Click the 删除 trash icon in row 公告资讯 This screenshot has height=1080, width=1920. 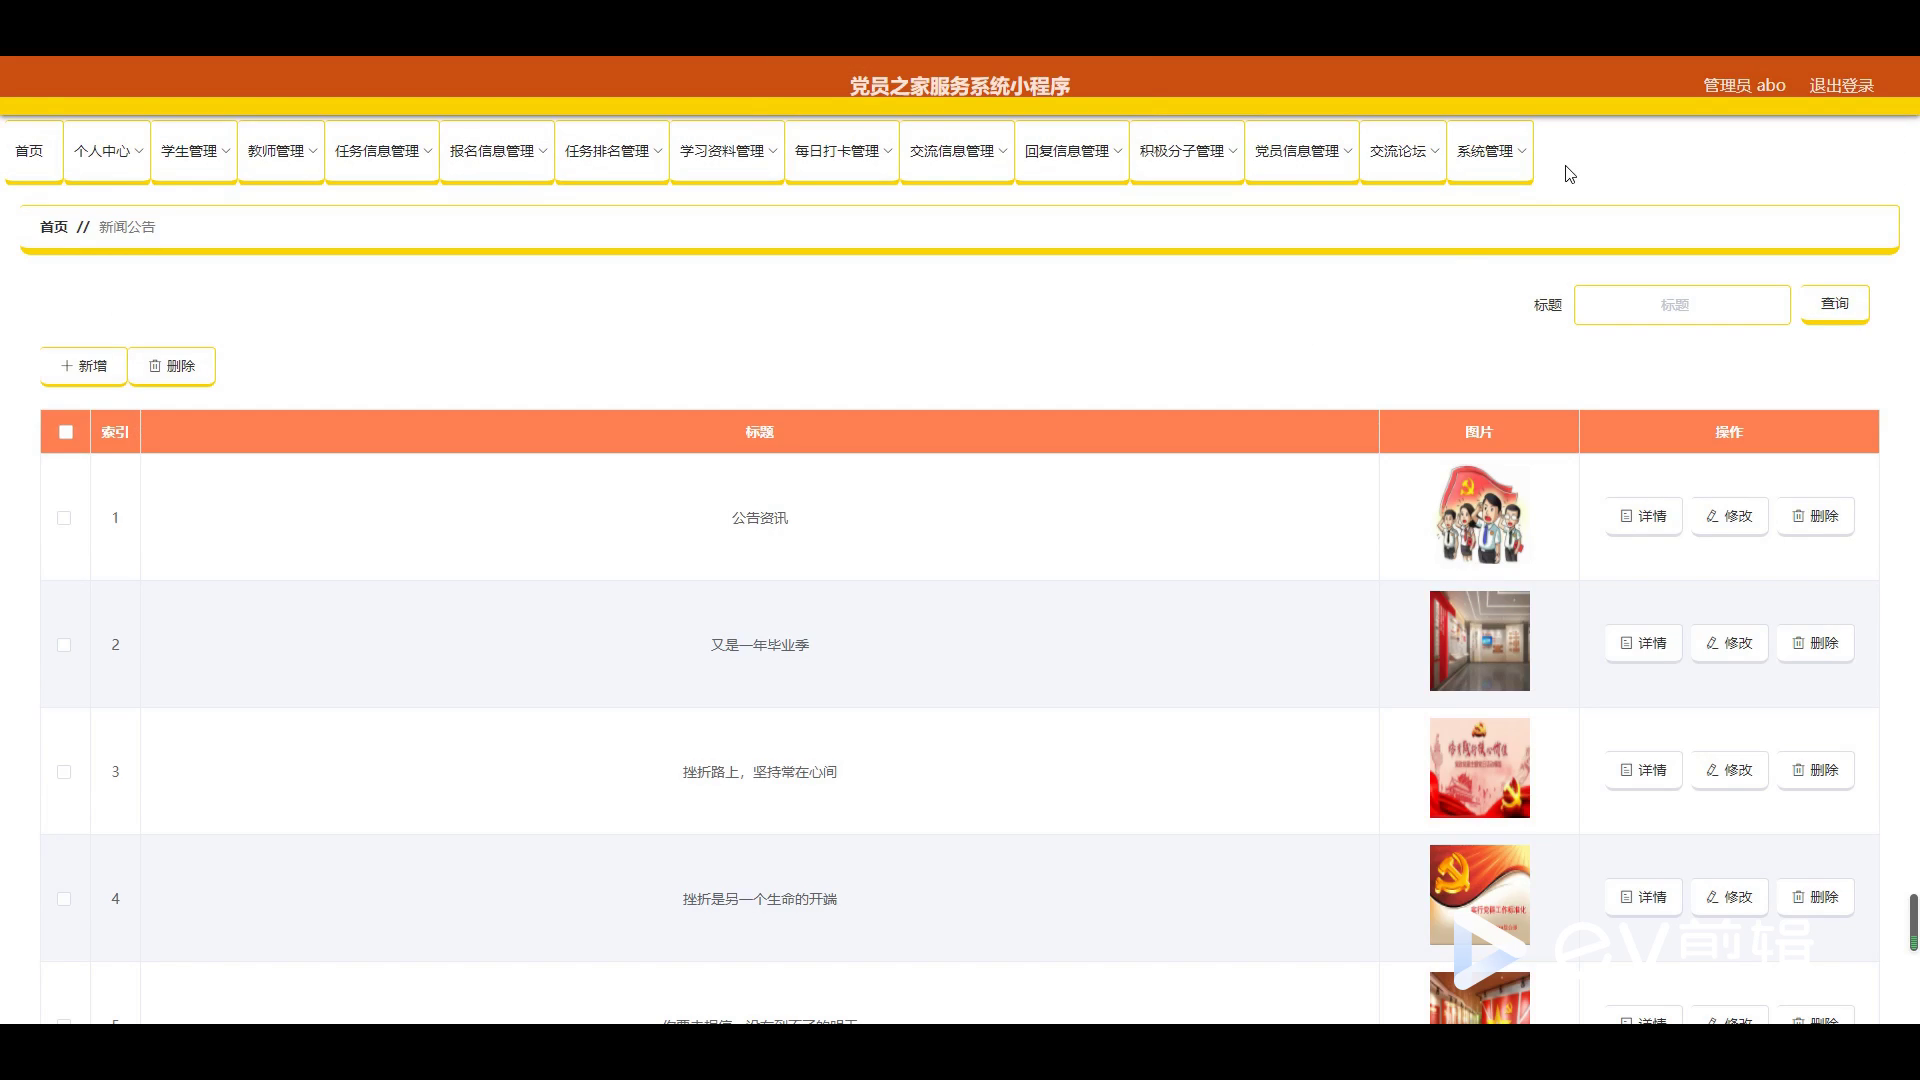point(1798,516)
